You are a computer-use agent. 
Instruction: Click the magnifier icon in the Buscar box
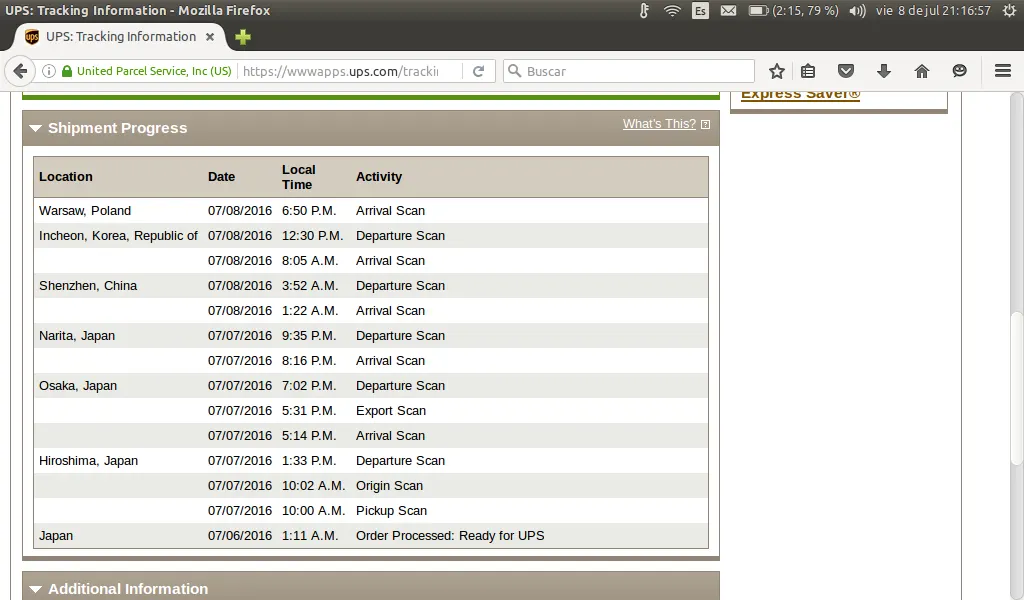(515, 71)
